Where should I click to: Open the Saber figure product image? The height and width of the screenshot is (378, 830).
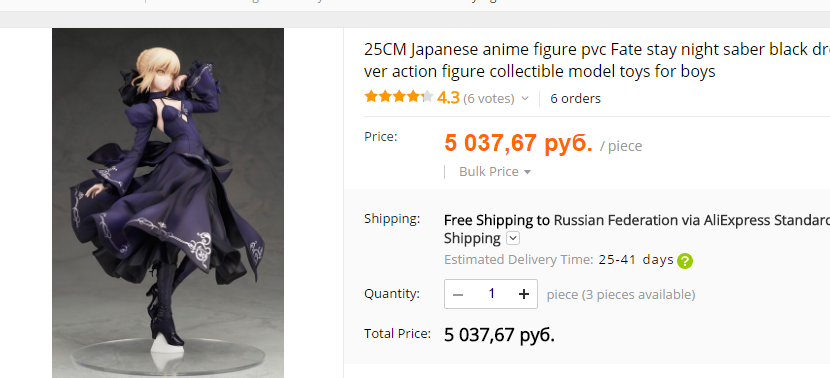(x=168, y=203)
